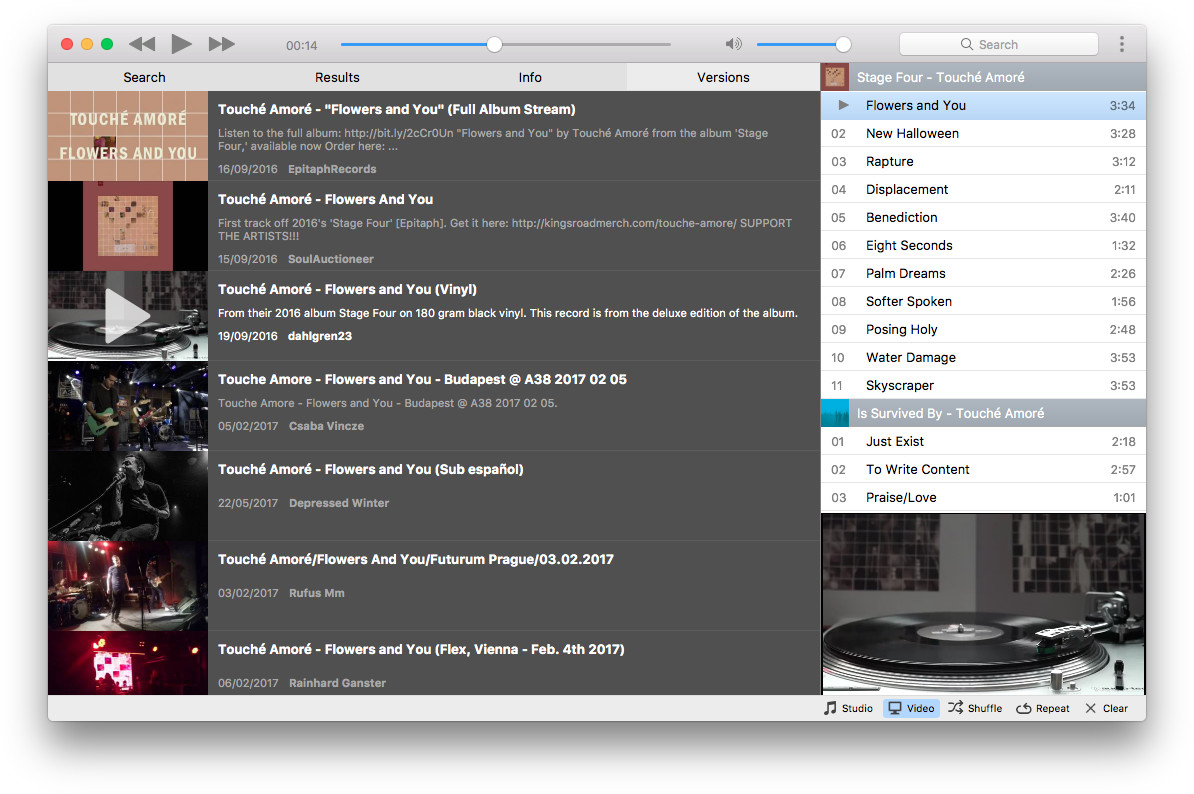Open the Futurum Prague video thumbnail

pos(128,585)
